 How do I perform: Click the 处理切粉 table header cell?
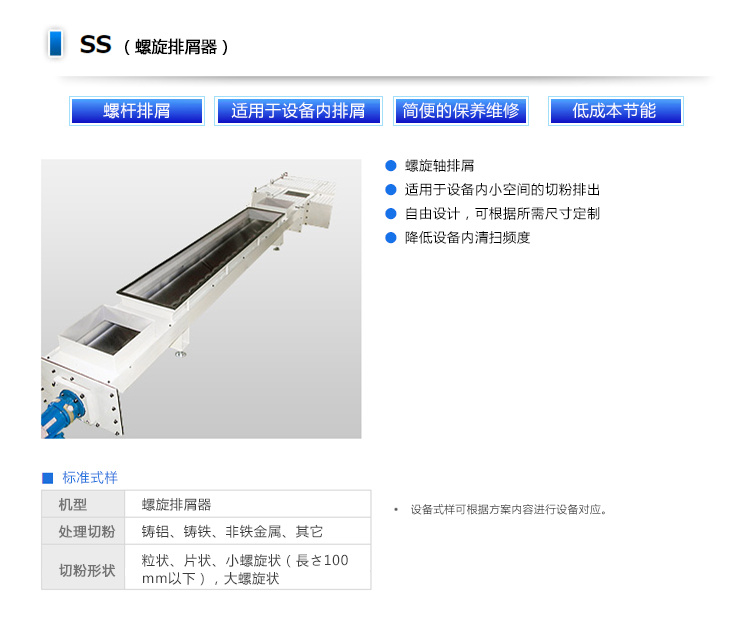[83, 531]
